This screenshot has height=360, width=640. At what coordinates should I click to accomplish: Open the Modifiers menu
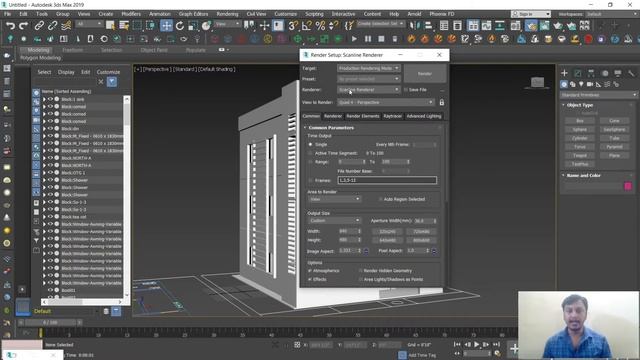131,14
